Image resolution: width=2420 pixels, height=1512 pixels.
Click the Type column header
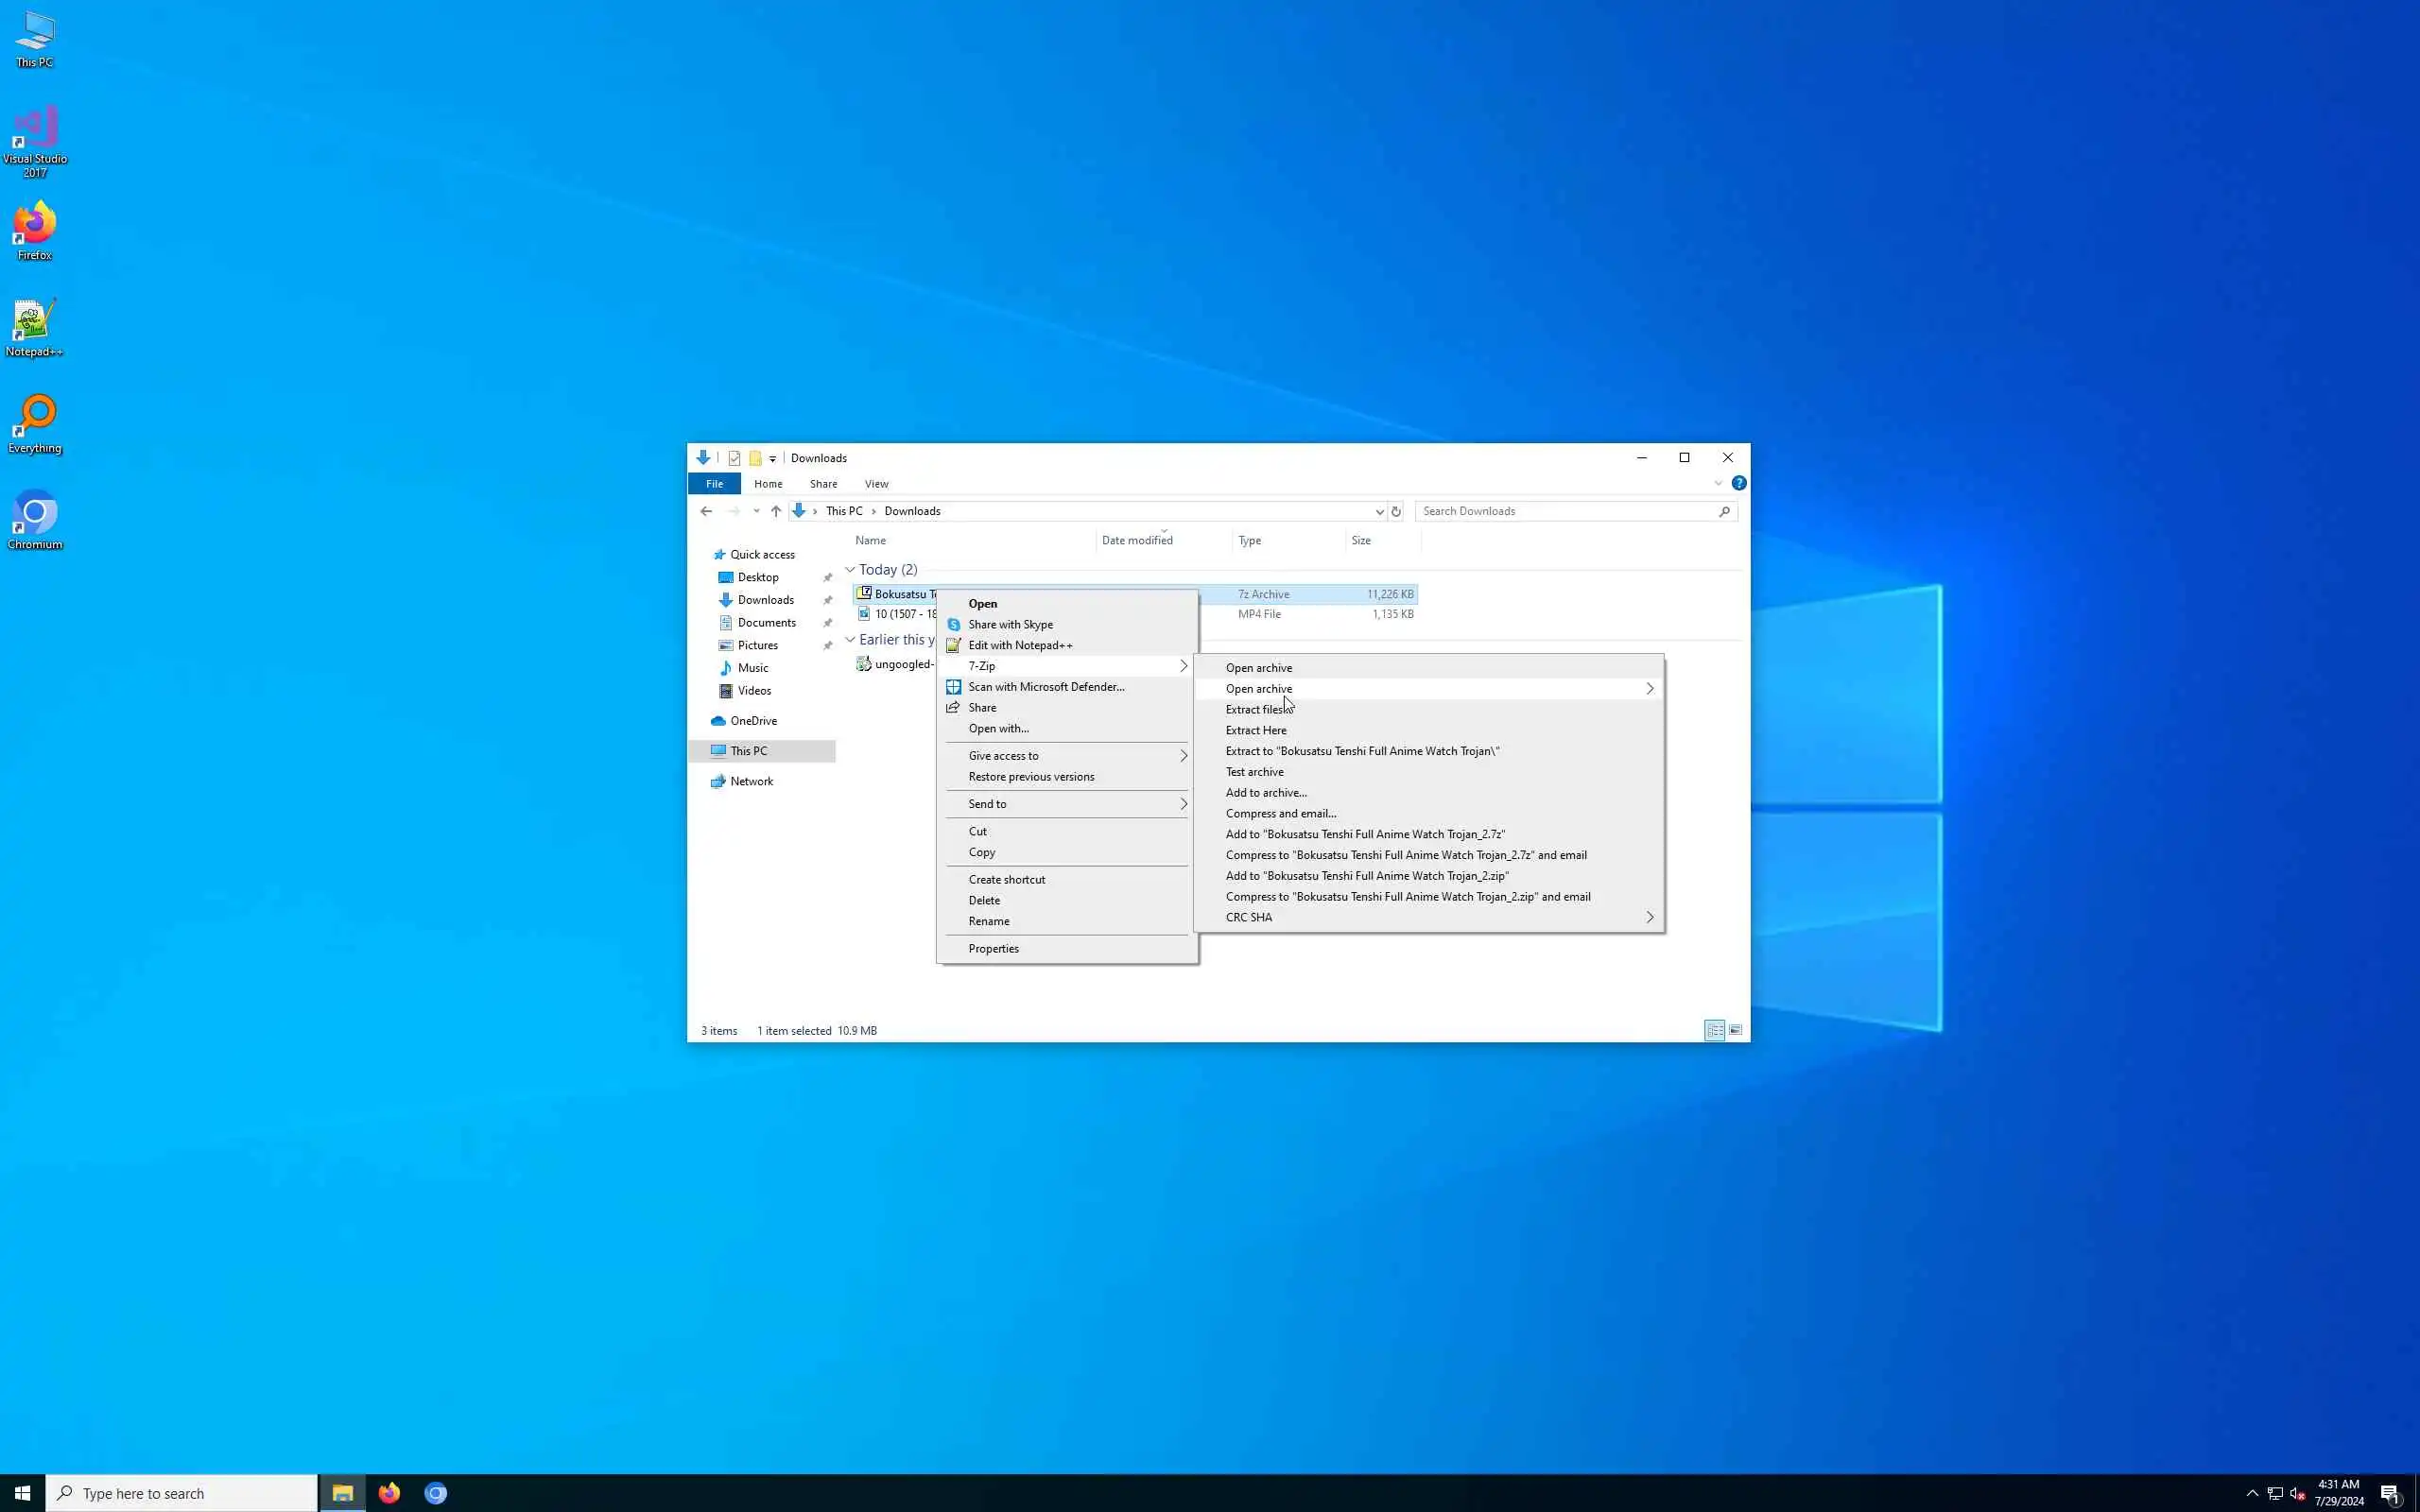(x=1249, y=540)
